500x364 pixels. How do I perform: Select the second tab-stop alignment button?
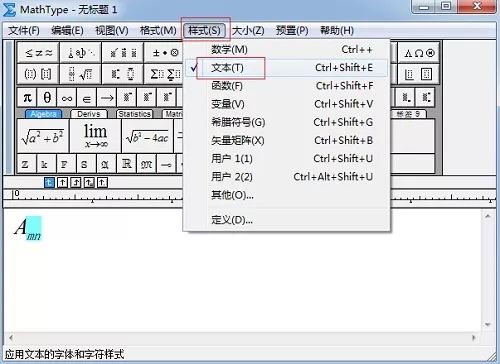[x=62, y=182]
